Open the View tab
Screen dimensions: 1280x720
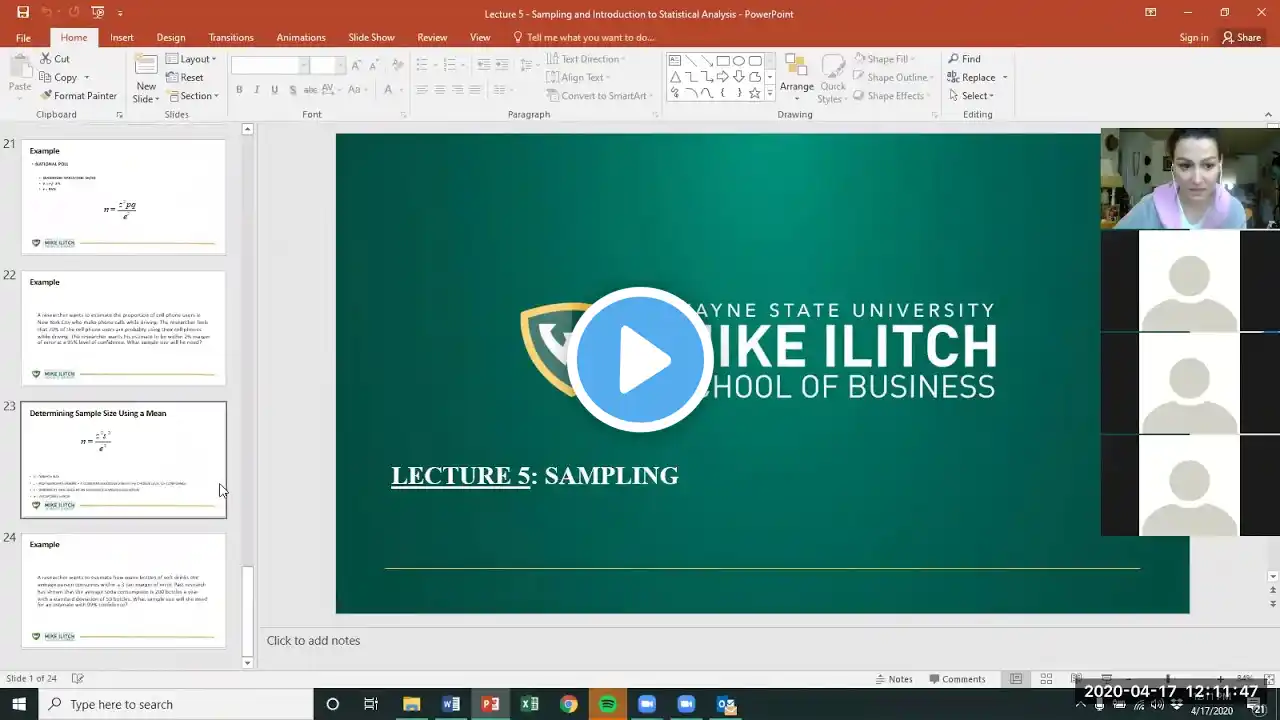(x=480, y=37)
